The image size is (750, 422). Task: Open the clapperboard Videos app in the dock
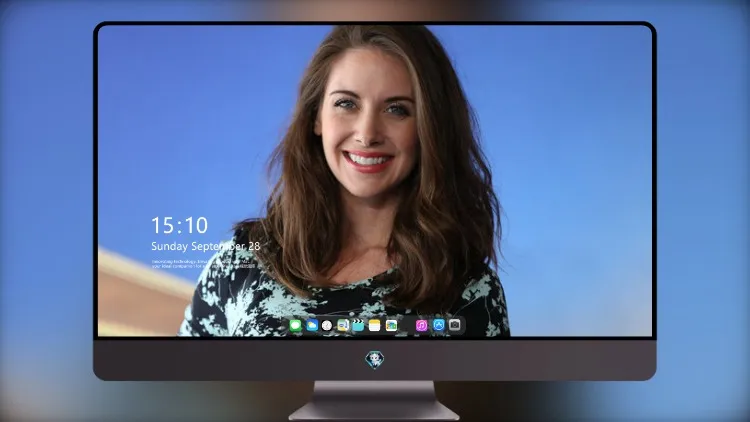[x=358, y=325]
